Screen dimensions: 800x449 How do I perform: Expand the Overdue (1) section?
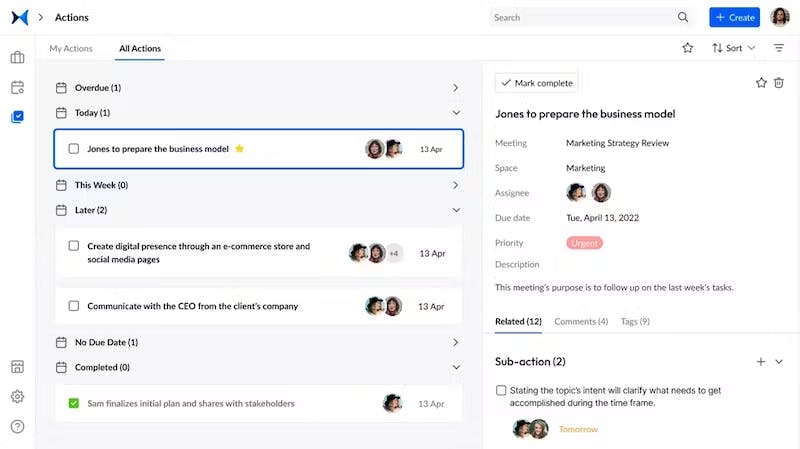click(456, 88)
